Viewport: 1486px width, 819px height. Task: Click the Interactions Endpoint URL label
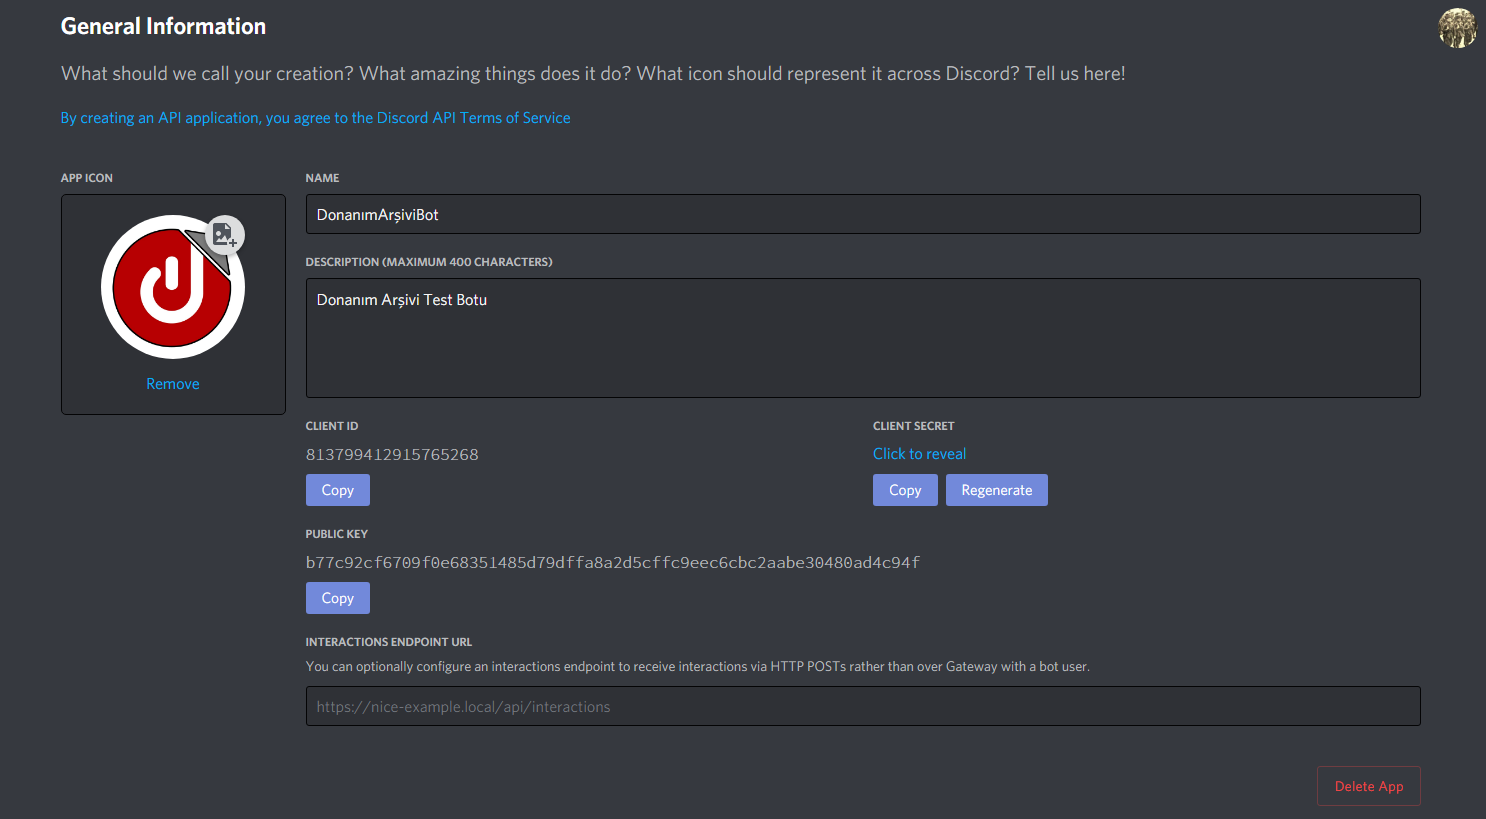(388, 642)
